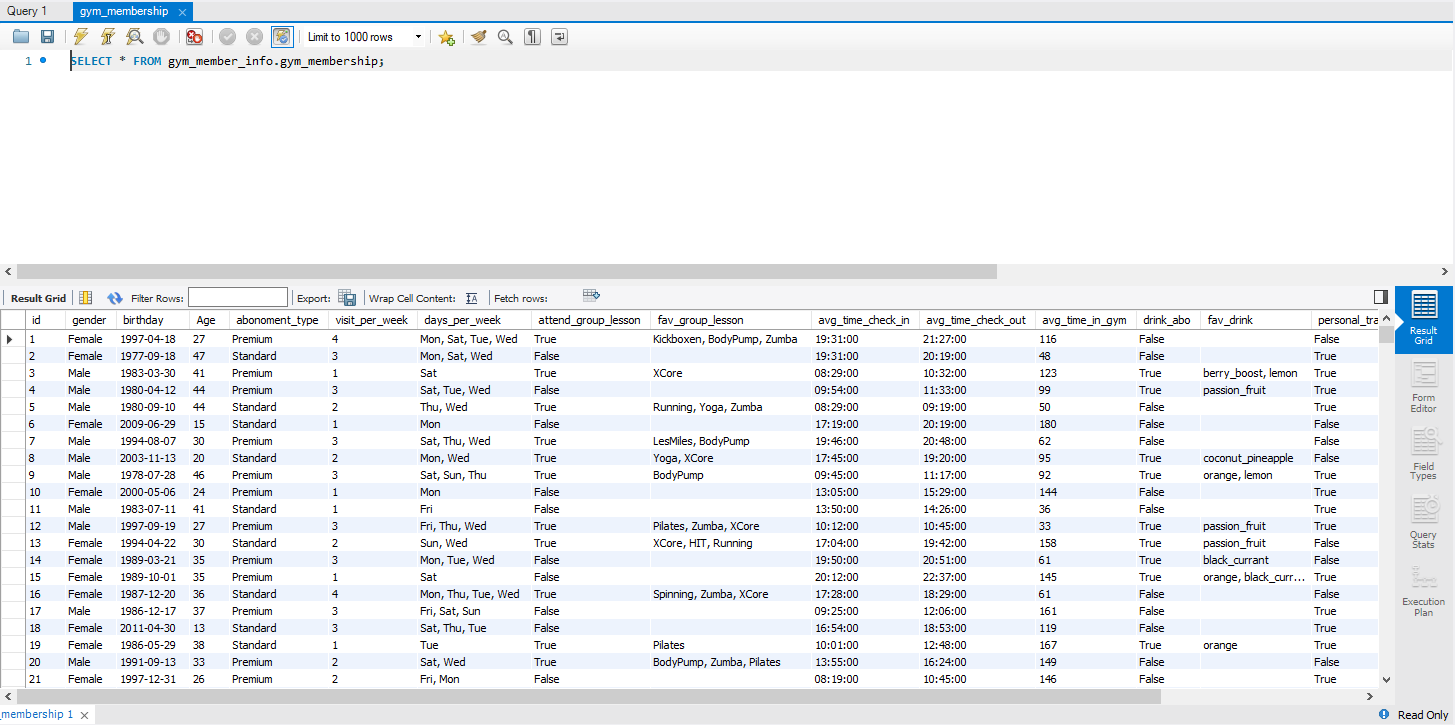This screenshot has width=1455, height=725.
Task: Execute the query with lightning bolt icon
Action: [x=81, y=37]
